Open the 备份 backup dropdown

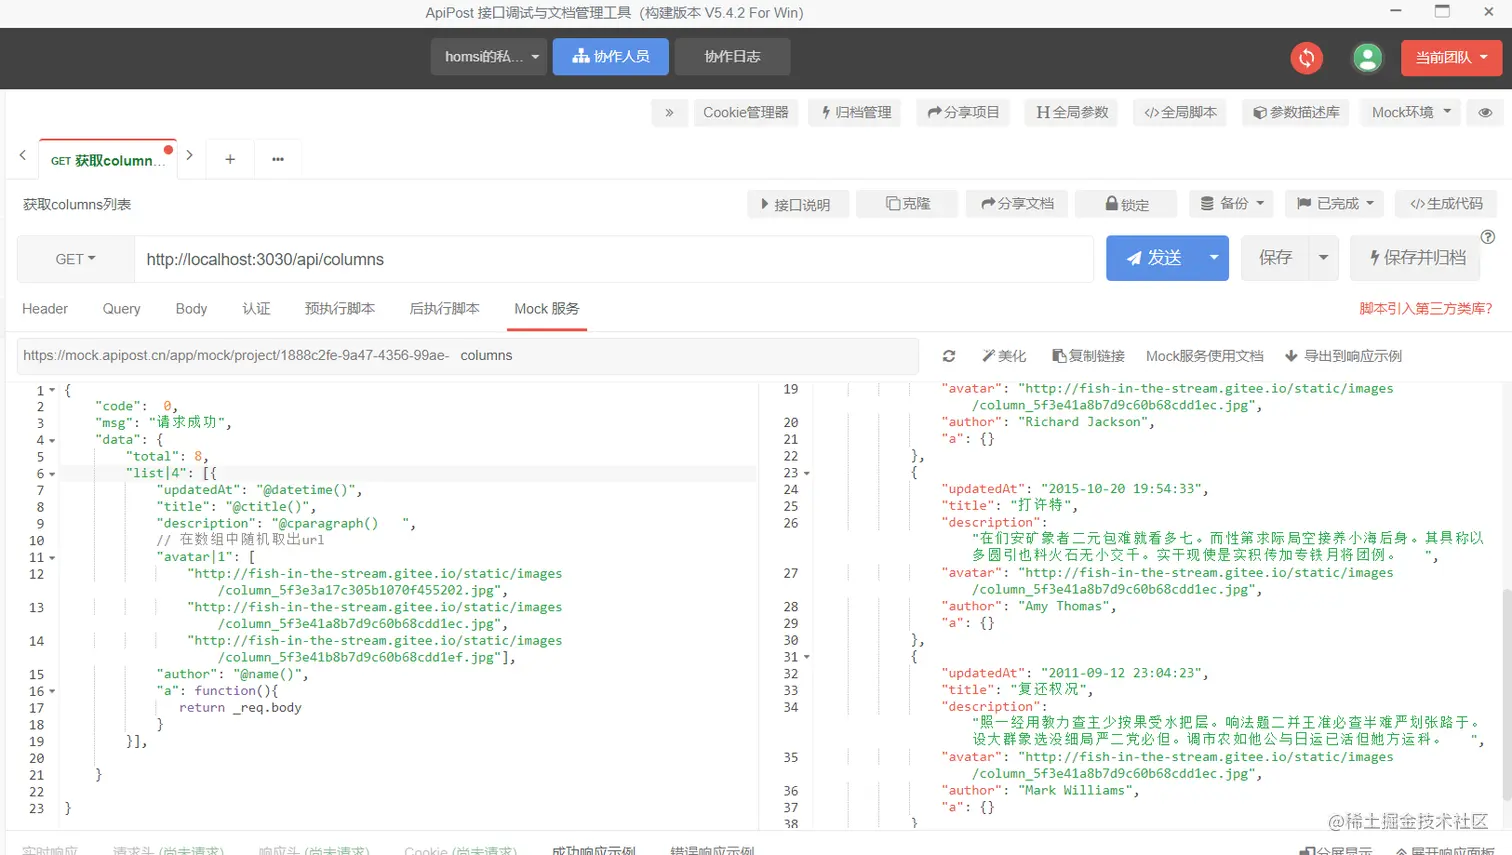point(1232,204)
